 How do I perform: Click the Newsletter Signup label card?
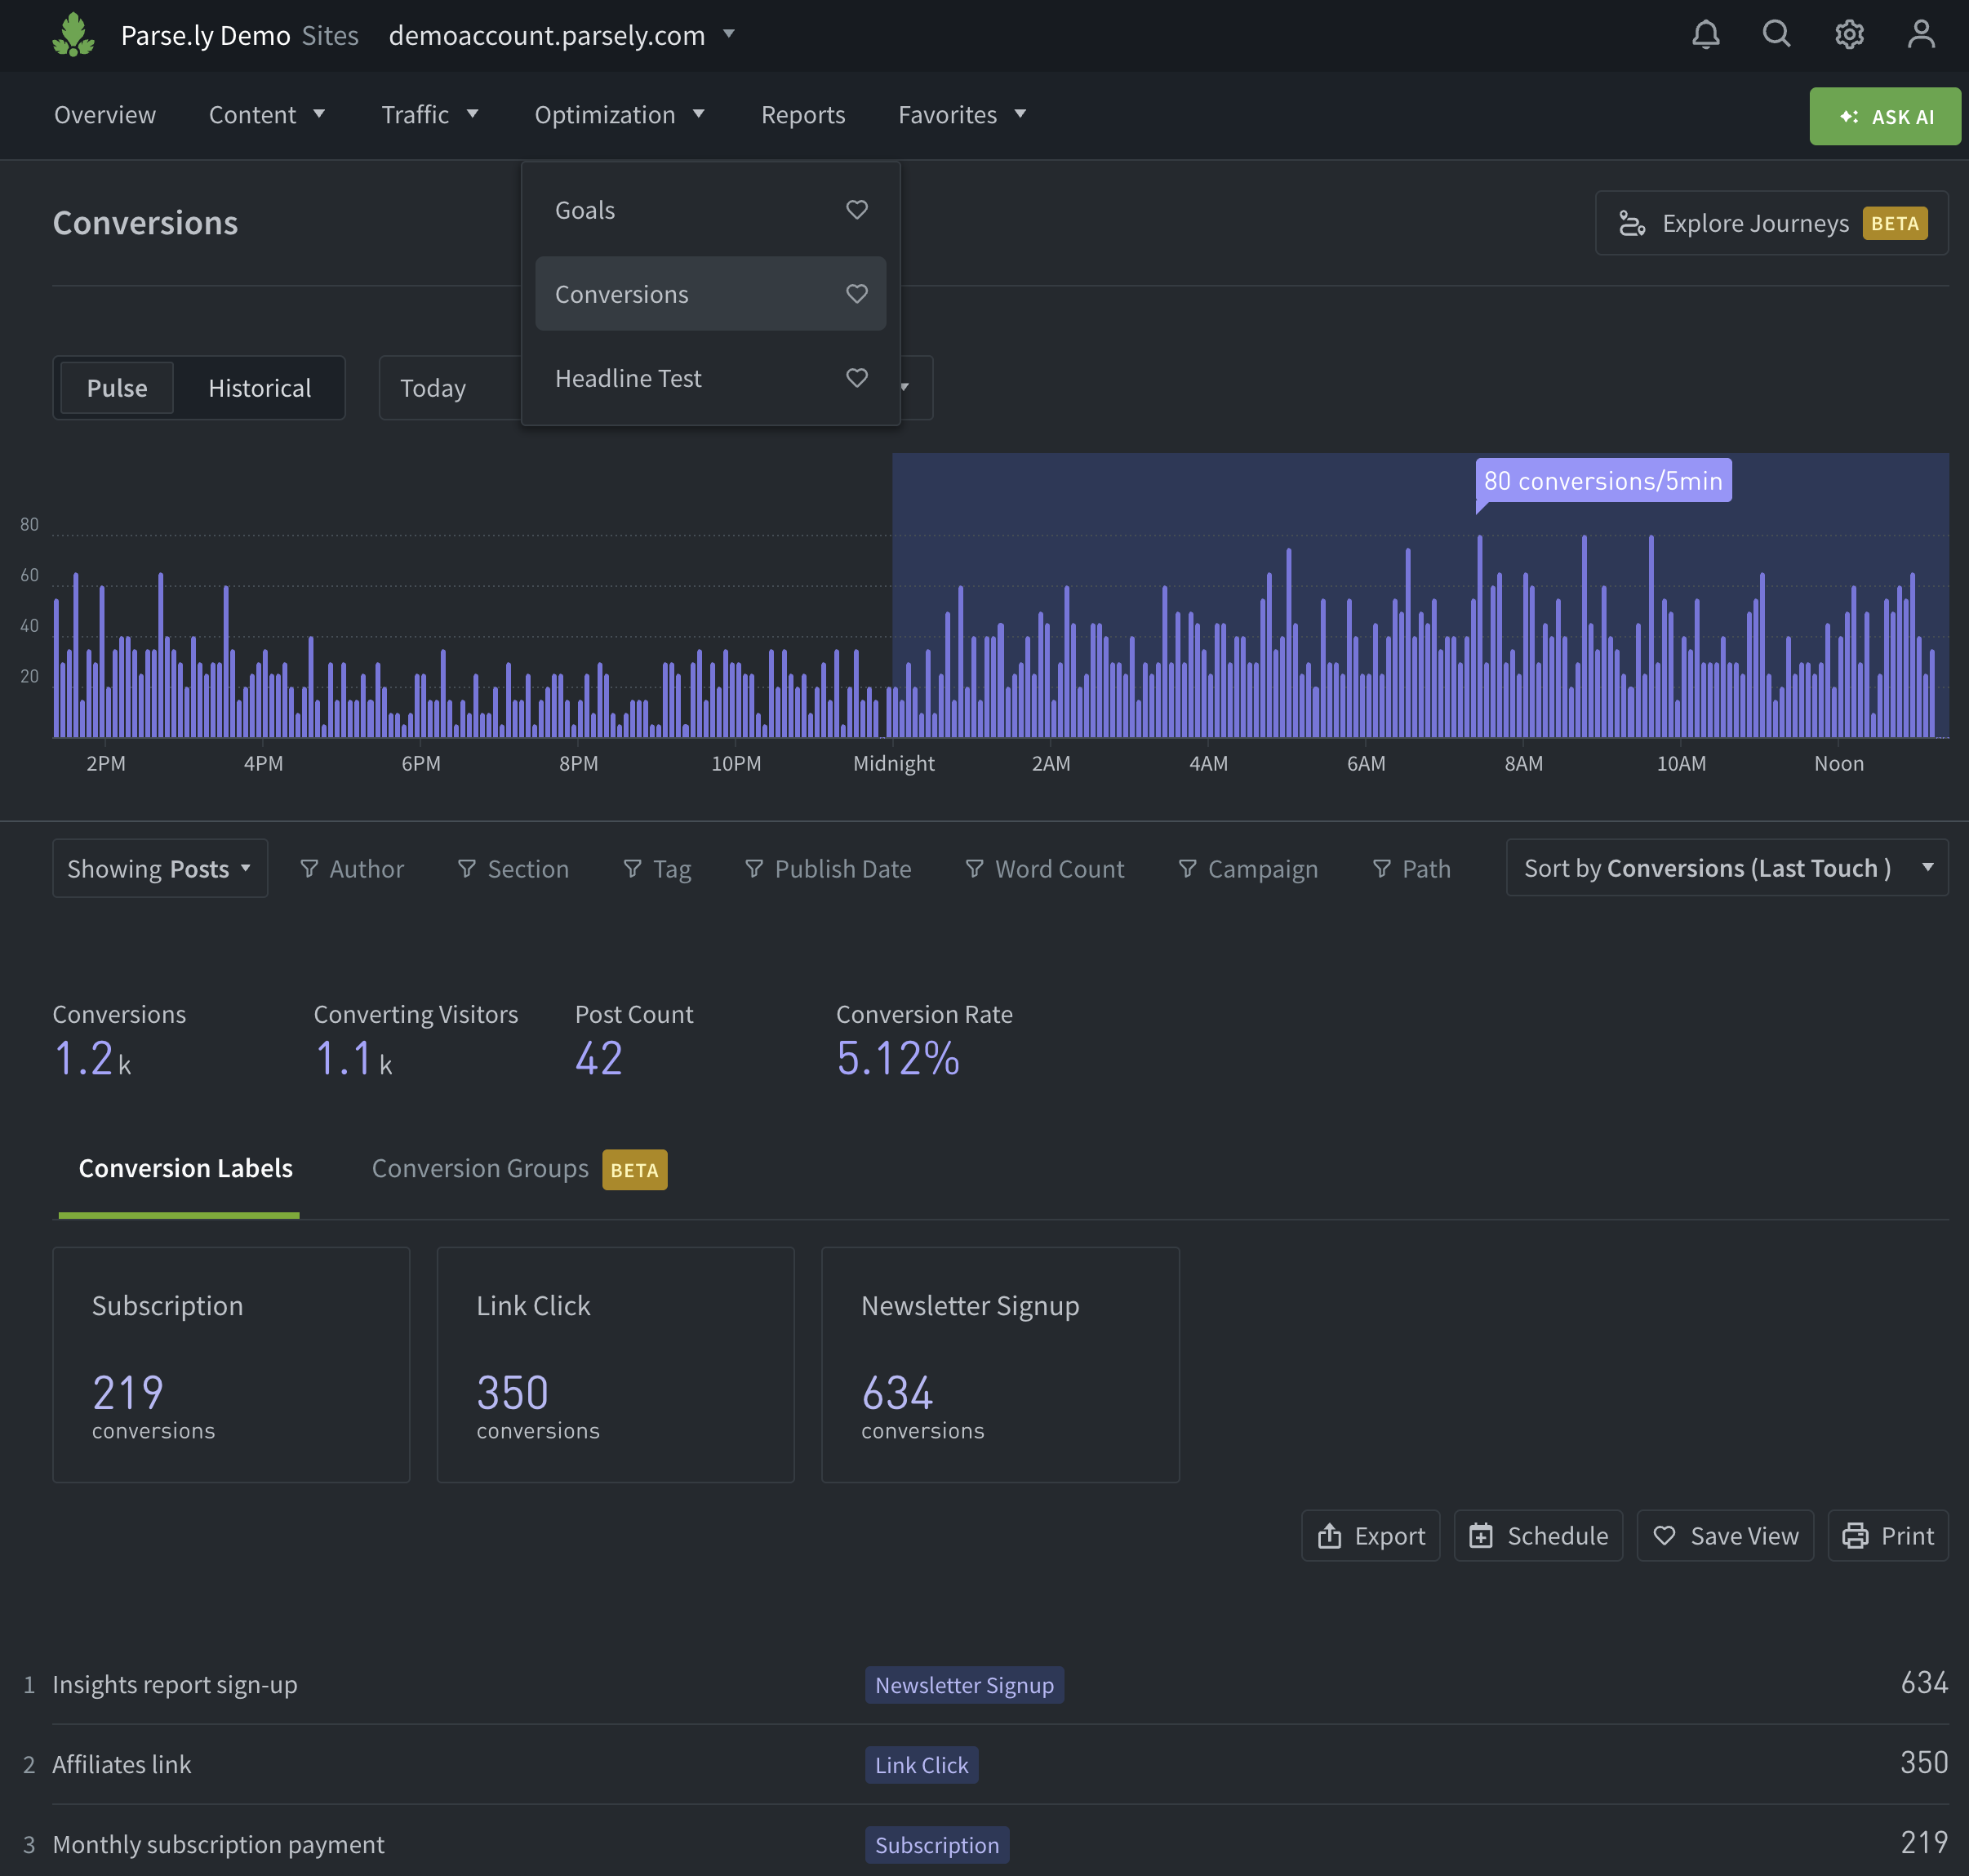999,1364
